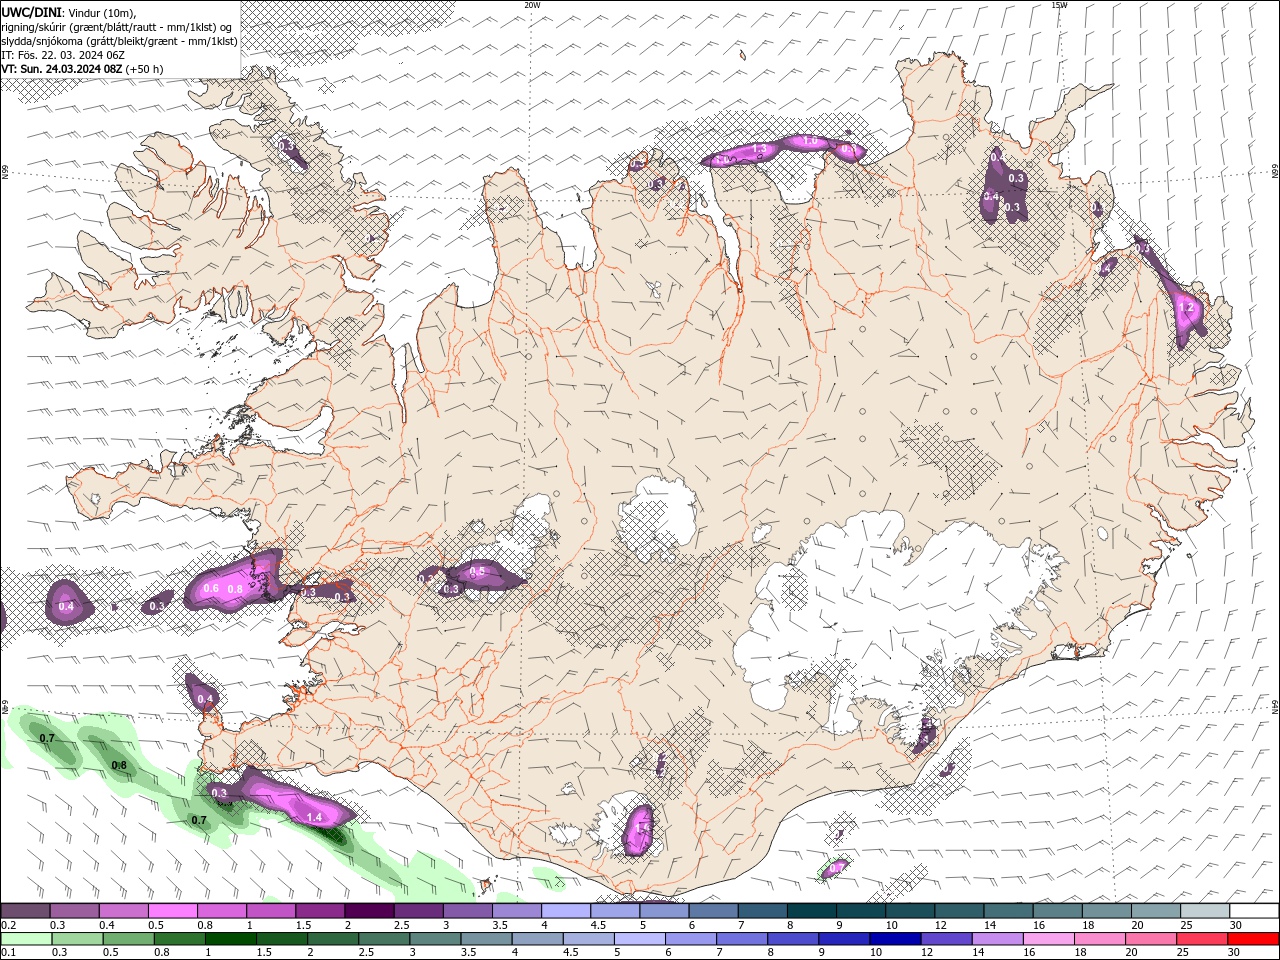Viewport: 1280px width, 960px height.
Task: Click the "VT: Sun. 24.03.2024 08Z (+50 h)" line
Action: [x=82, y=69]
